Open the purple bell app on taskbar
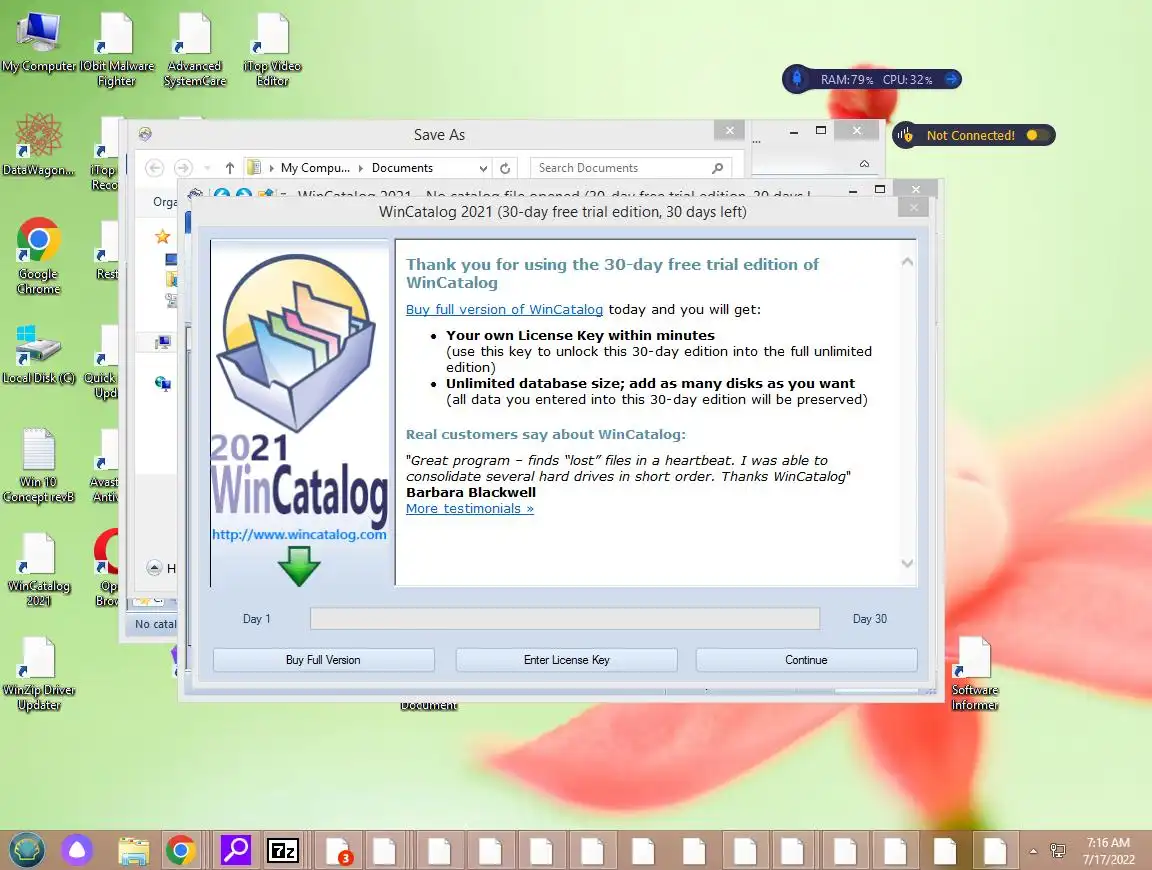 pos(77,851)
